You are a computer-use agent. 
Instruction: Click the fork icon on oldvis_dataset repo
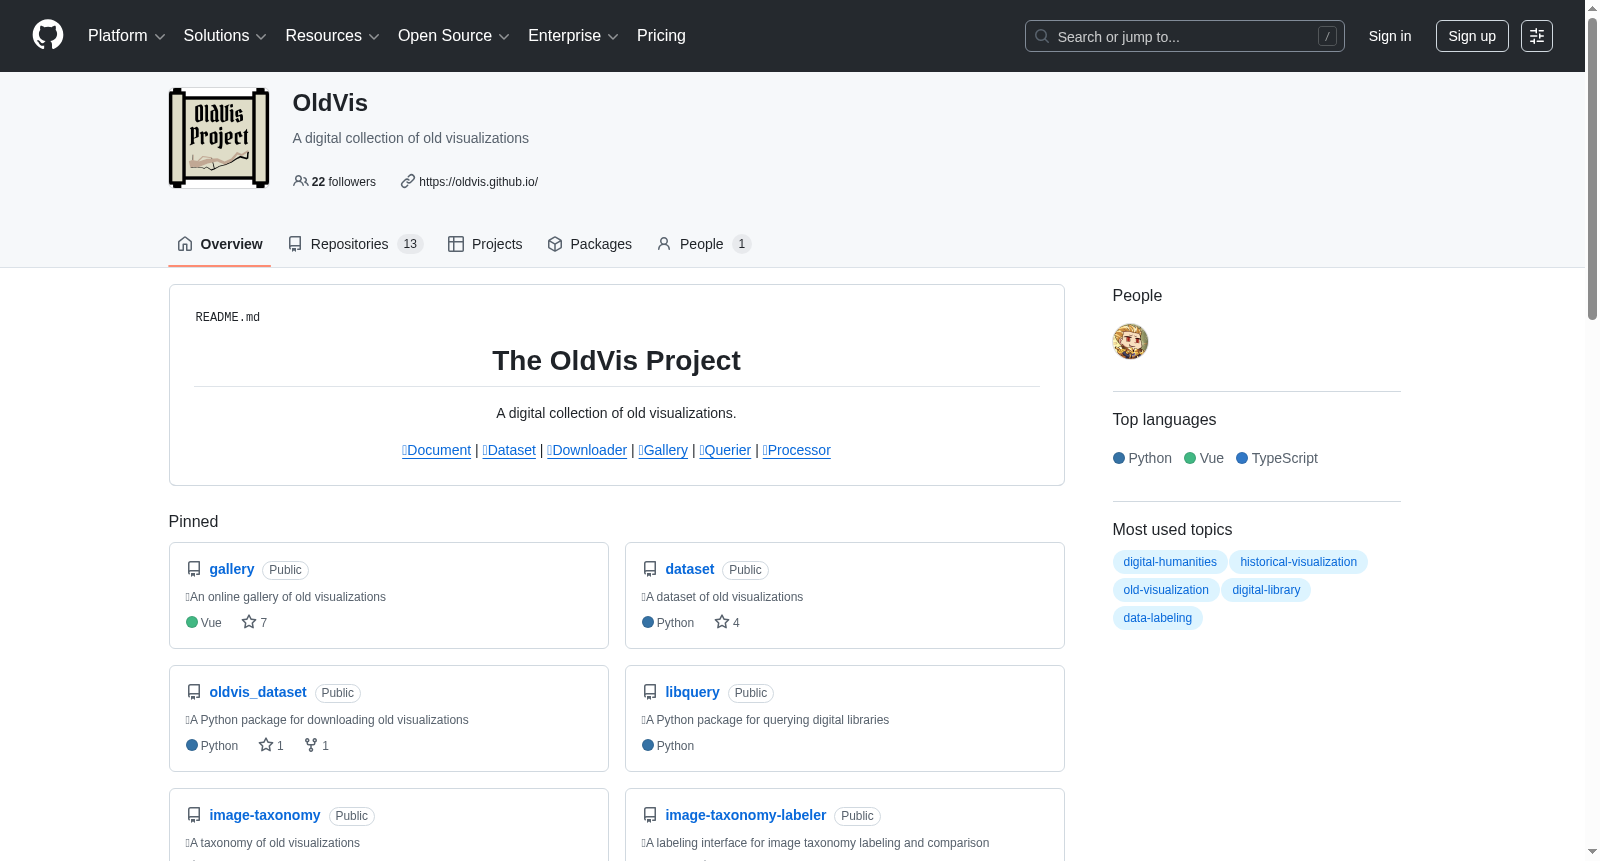tap(311, 745)
